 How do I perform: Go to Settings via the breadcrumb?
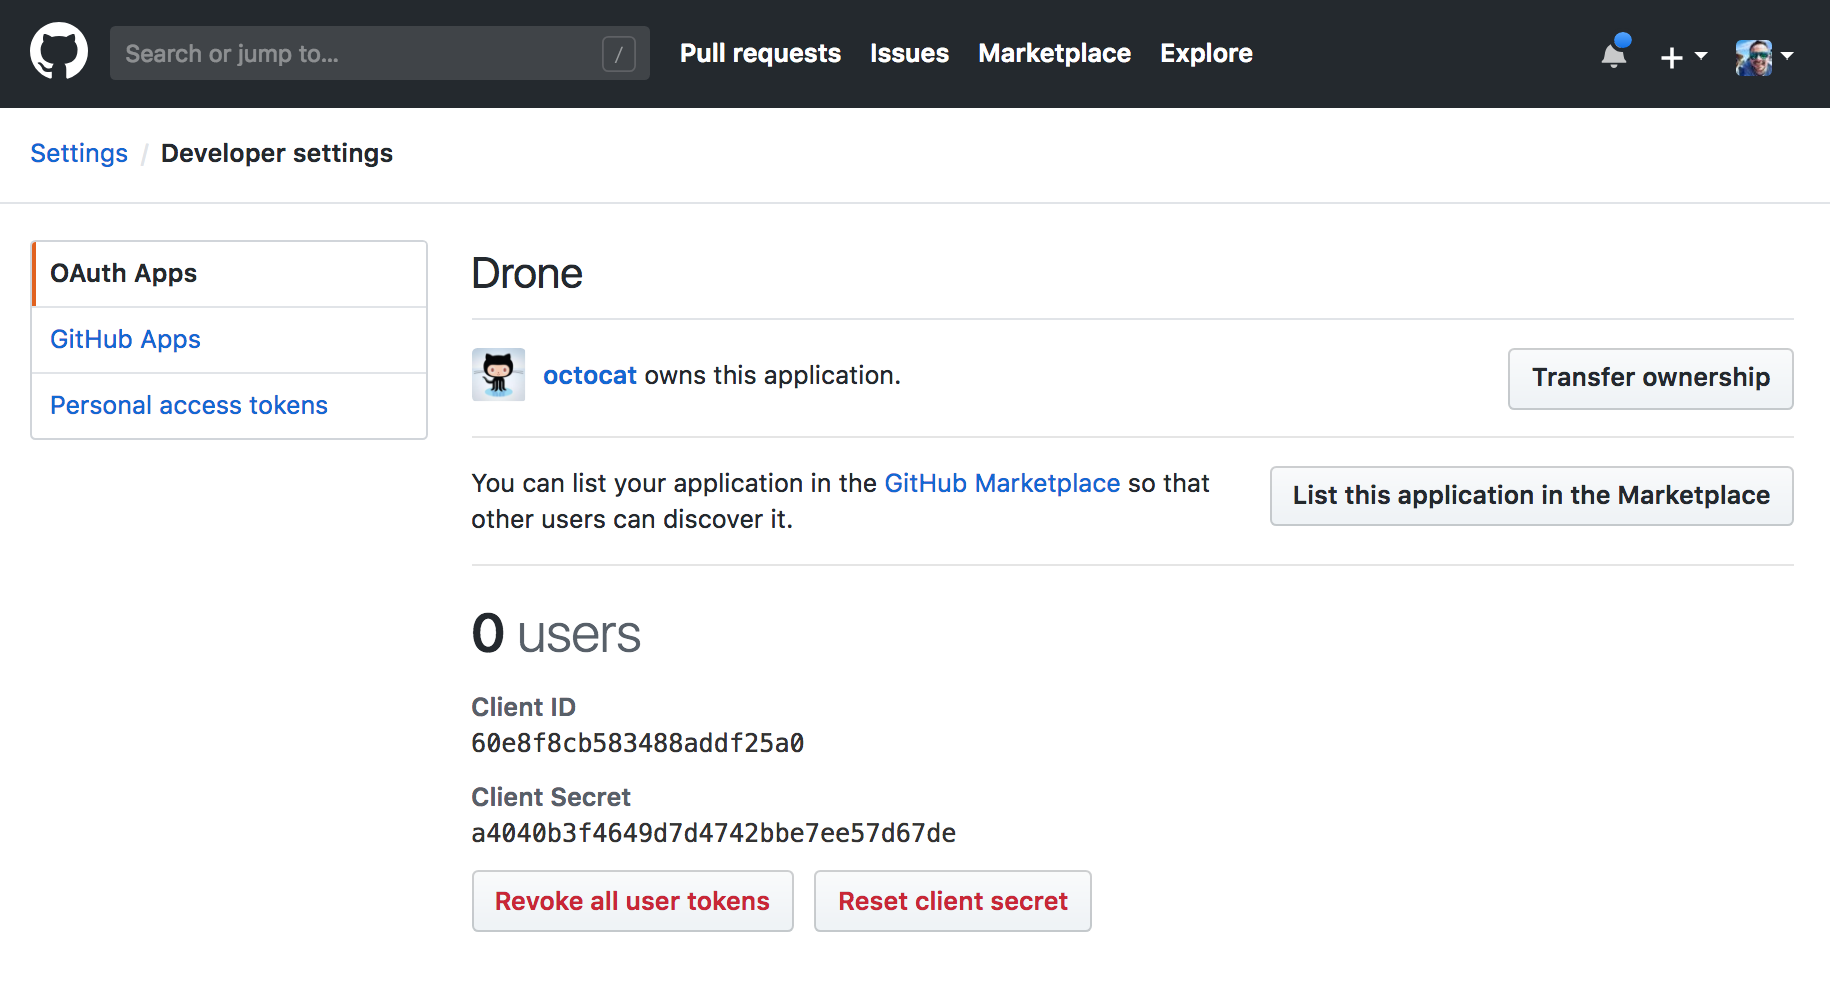point(79,153)
